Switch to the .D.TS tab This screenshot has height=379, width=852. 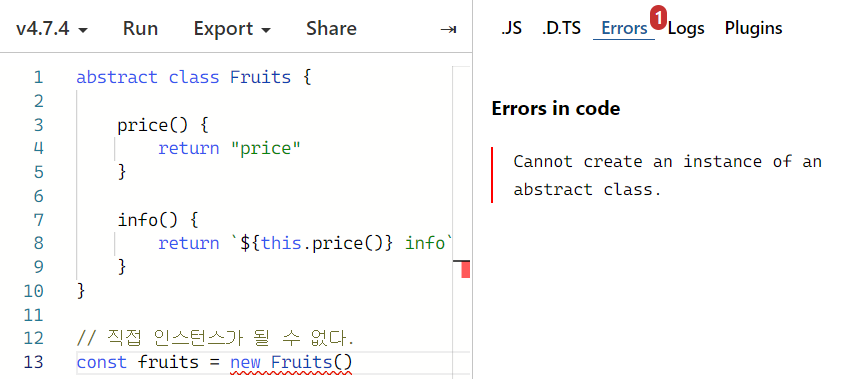tap(561, 28)
